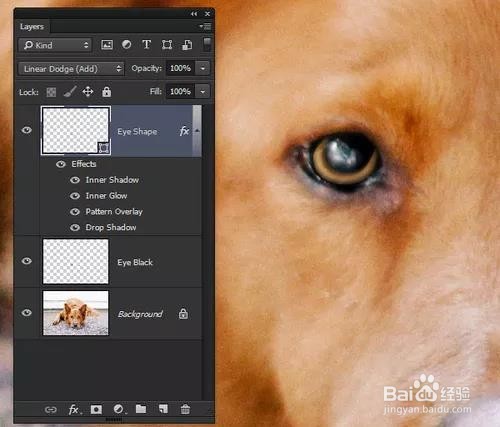Create a new group folder
500x427 pixels.
tap(141, 409)
